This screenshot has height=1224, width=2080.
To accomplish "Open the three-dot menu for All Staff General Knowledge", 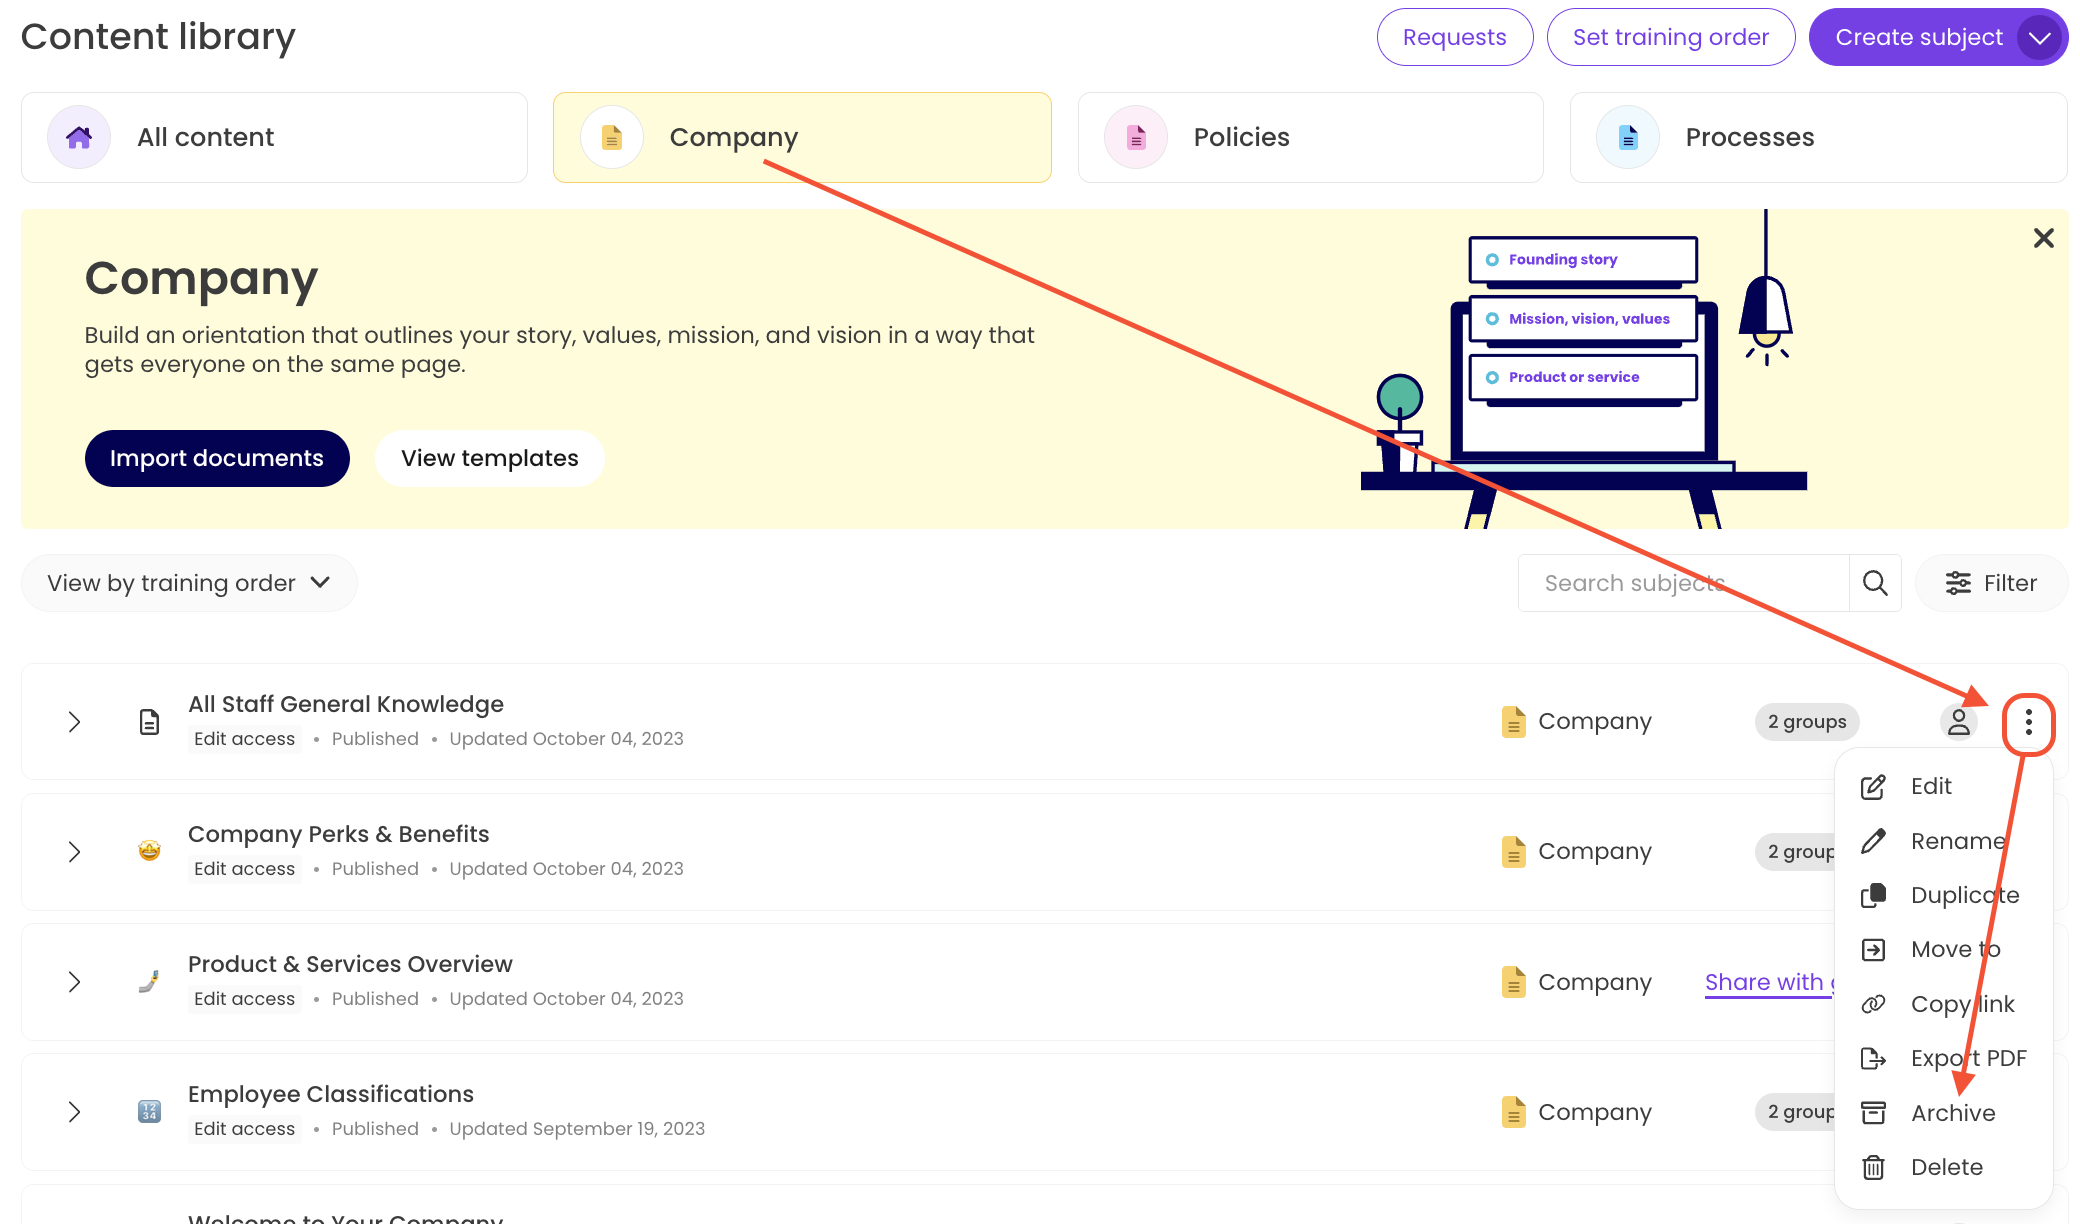I will point(2028,722).
